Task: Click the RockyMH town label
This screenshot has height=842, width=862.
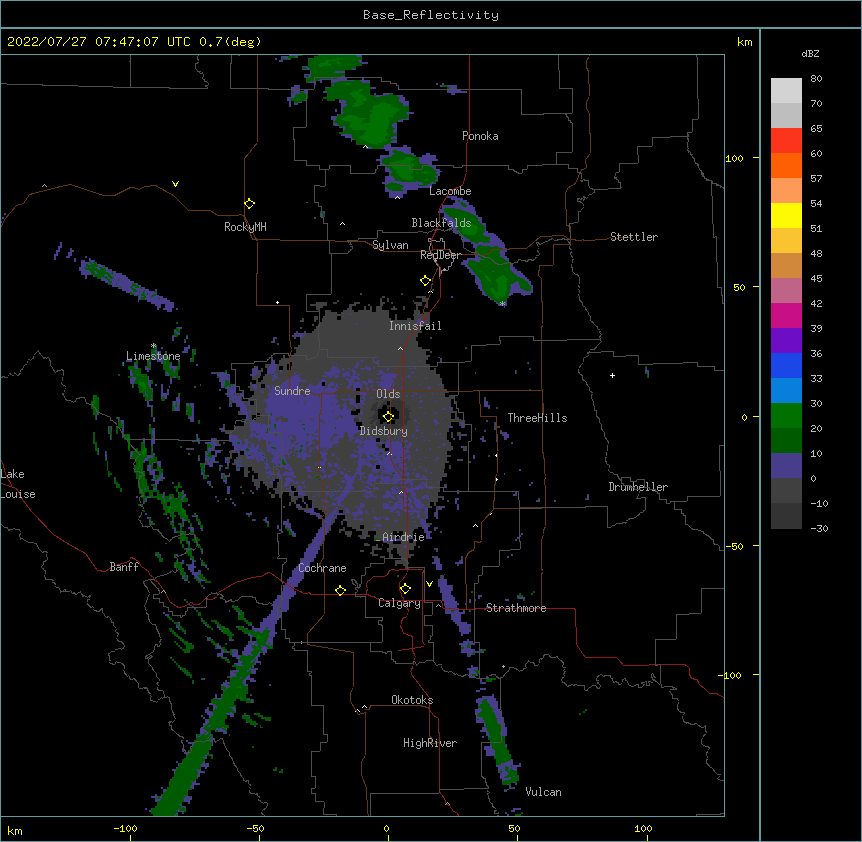Action: coord(245,227)
